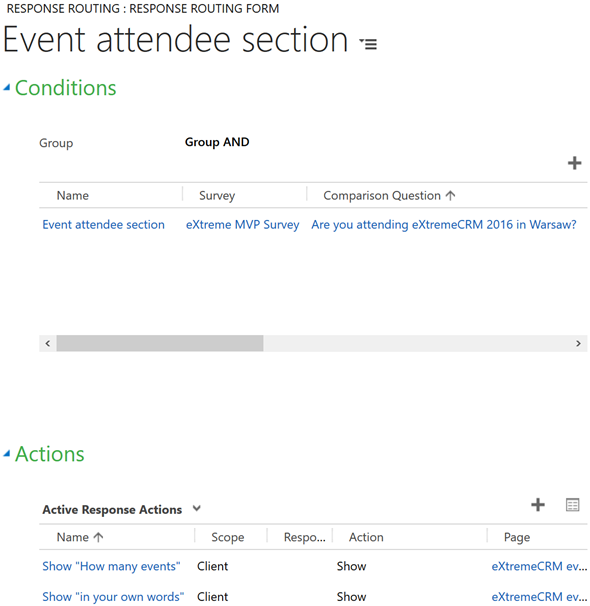The height and width of the screenshot is (606, 590).
Task: Click the Page column header in Actions
Action: point(517,537)
